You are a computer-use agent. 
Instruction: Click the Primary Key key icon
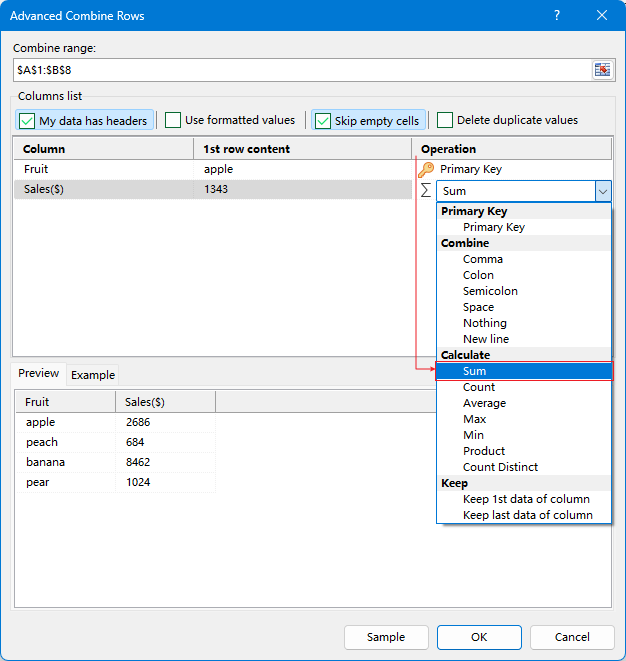(x=426, y=170)
